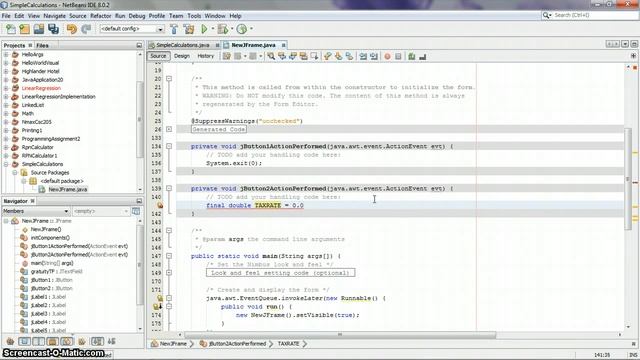Screen dimensions: 640x360
Task: Click the Undo arrow icon
Action: (x=72, y=29)
